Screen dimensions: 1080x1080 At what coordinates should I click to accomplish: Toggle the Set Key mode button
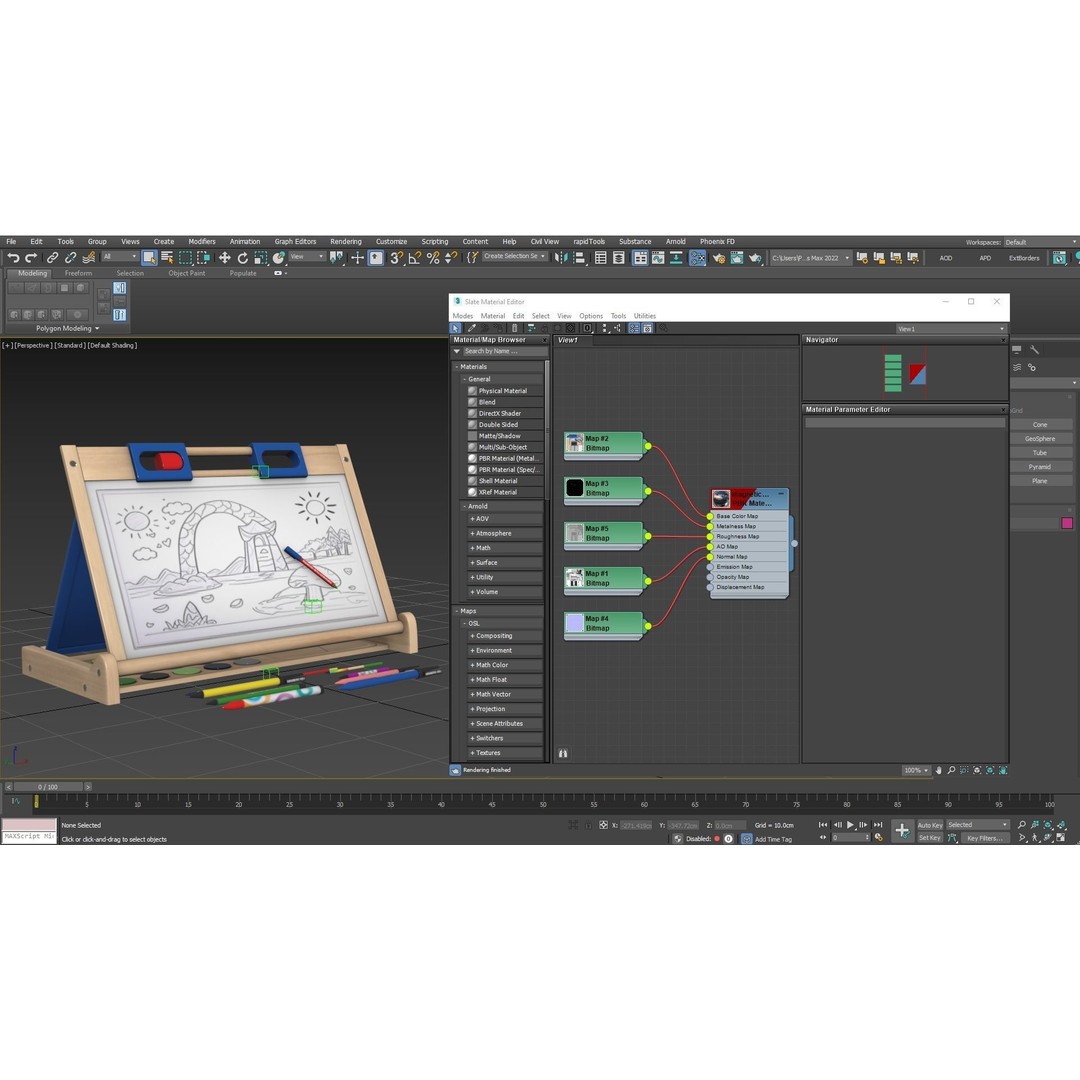click(929, 838)
